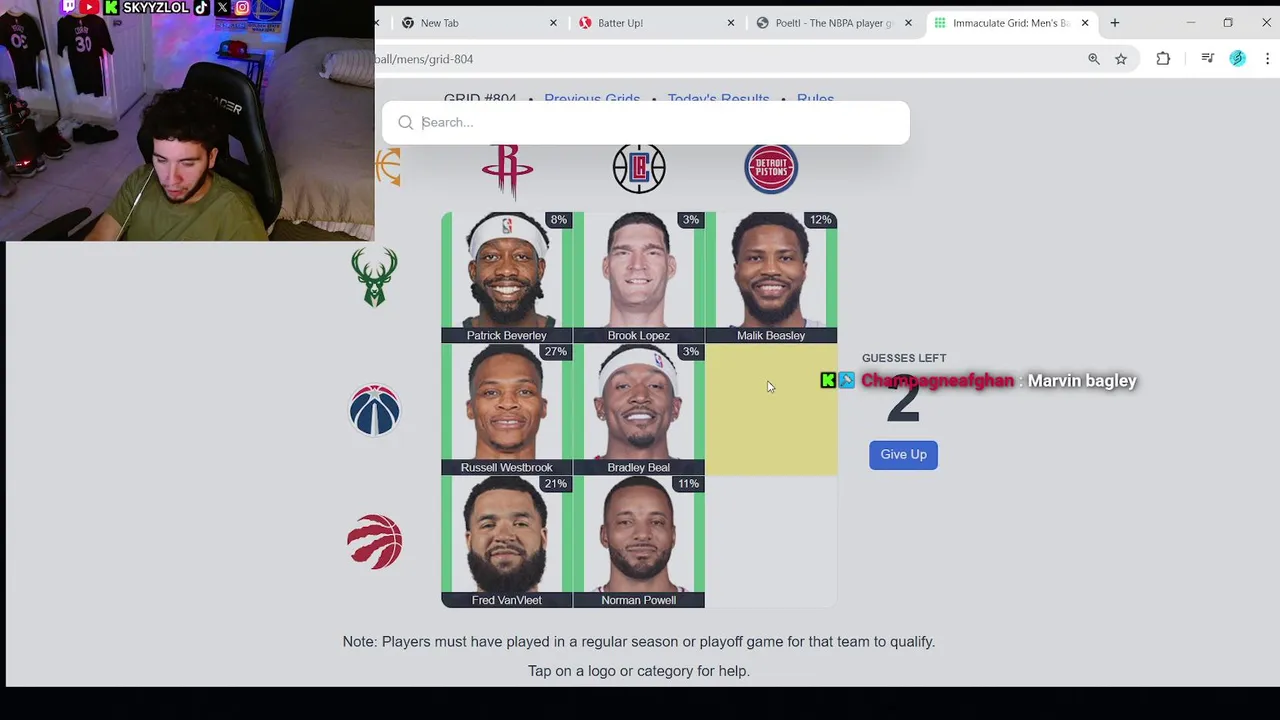The image size is (1280, 720).
Task: Close the New Tab browser tab
Action: pos(553,23)
